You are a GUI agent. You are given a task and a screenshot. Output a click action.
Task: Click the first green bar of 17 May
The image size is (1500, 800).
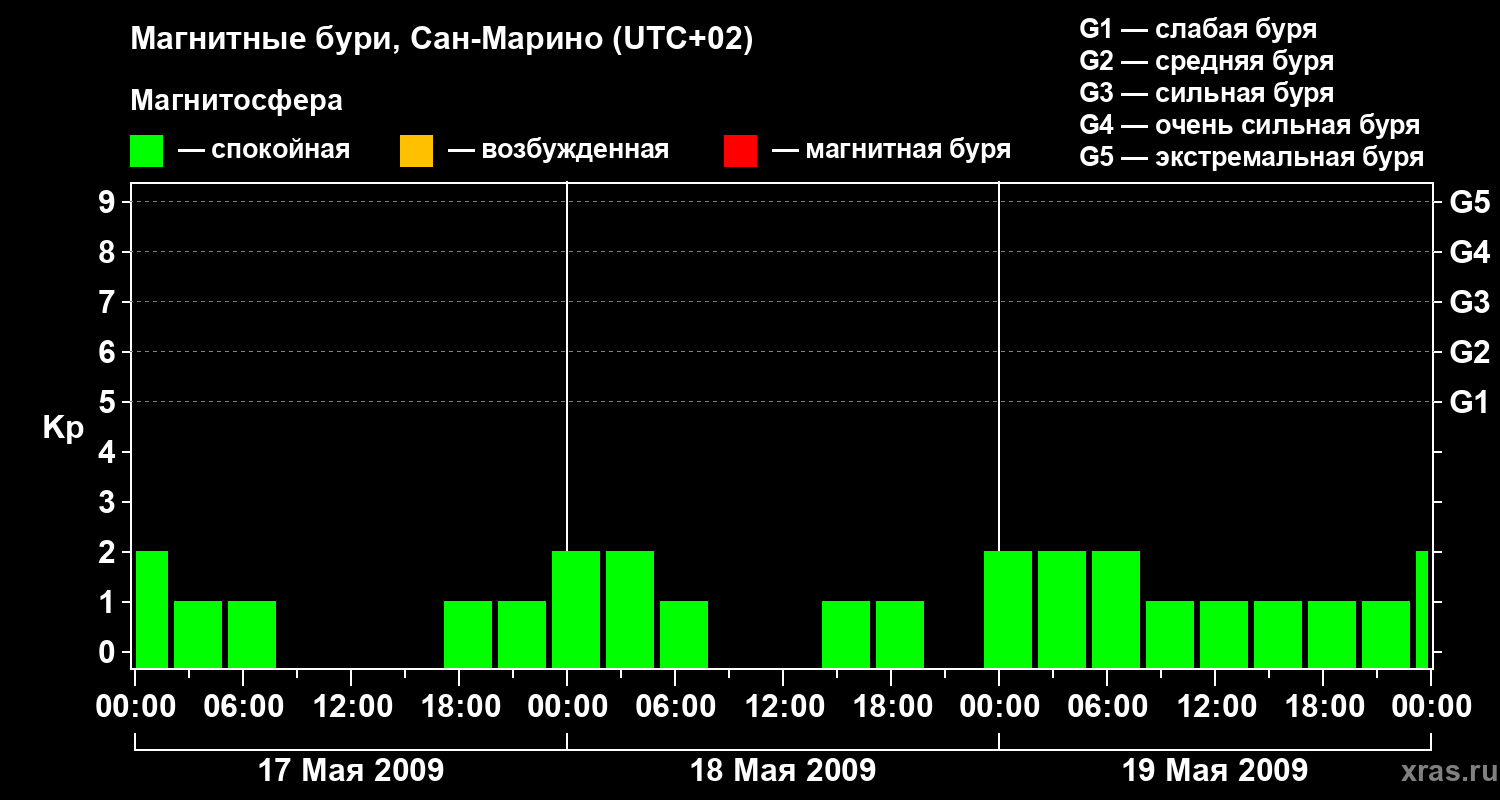click(x=152, y=608)
